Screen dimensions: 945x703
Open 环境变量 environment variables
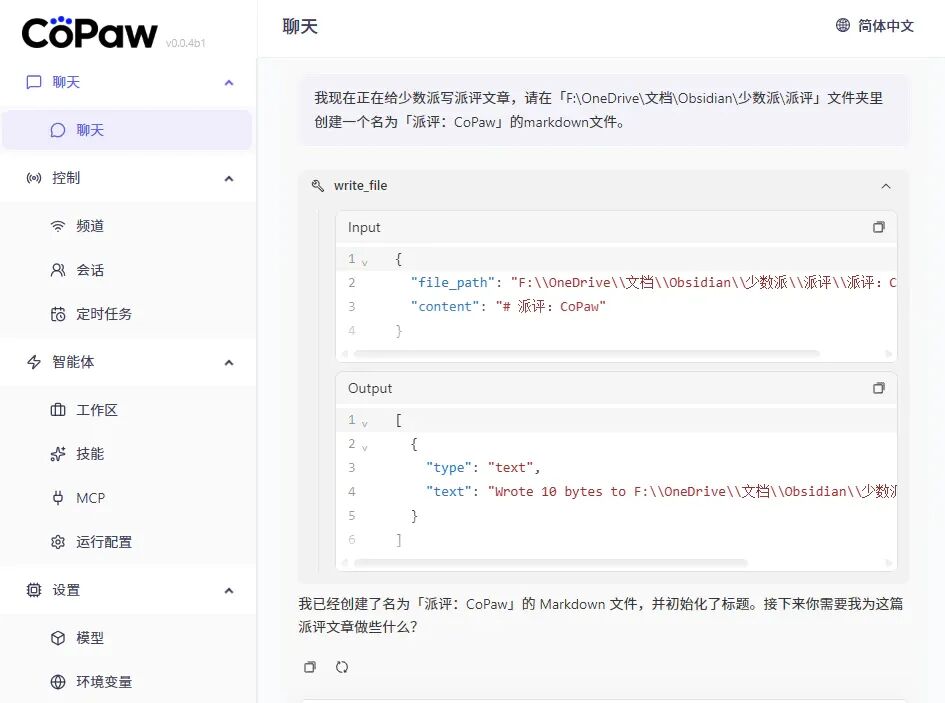tap(127, 682)
